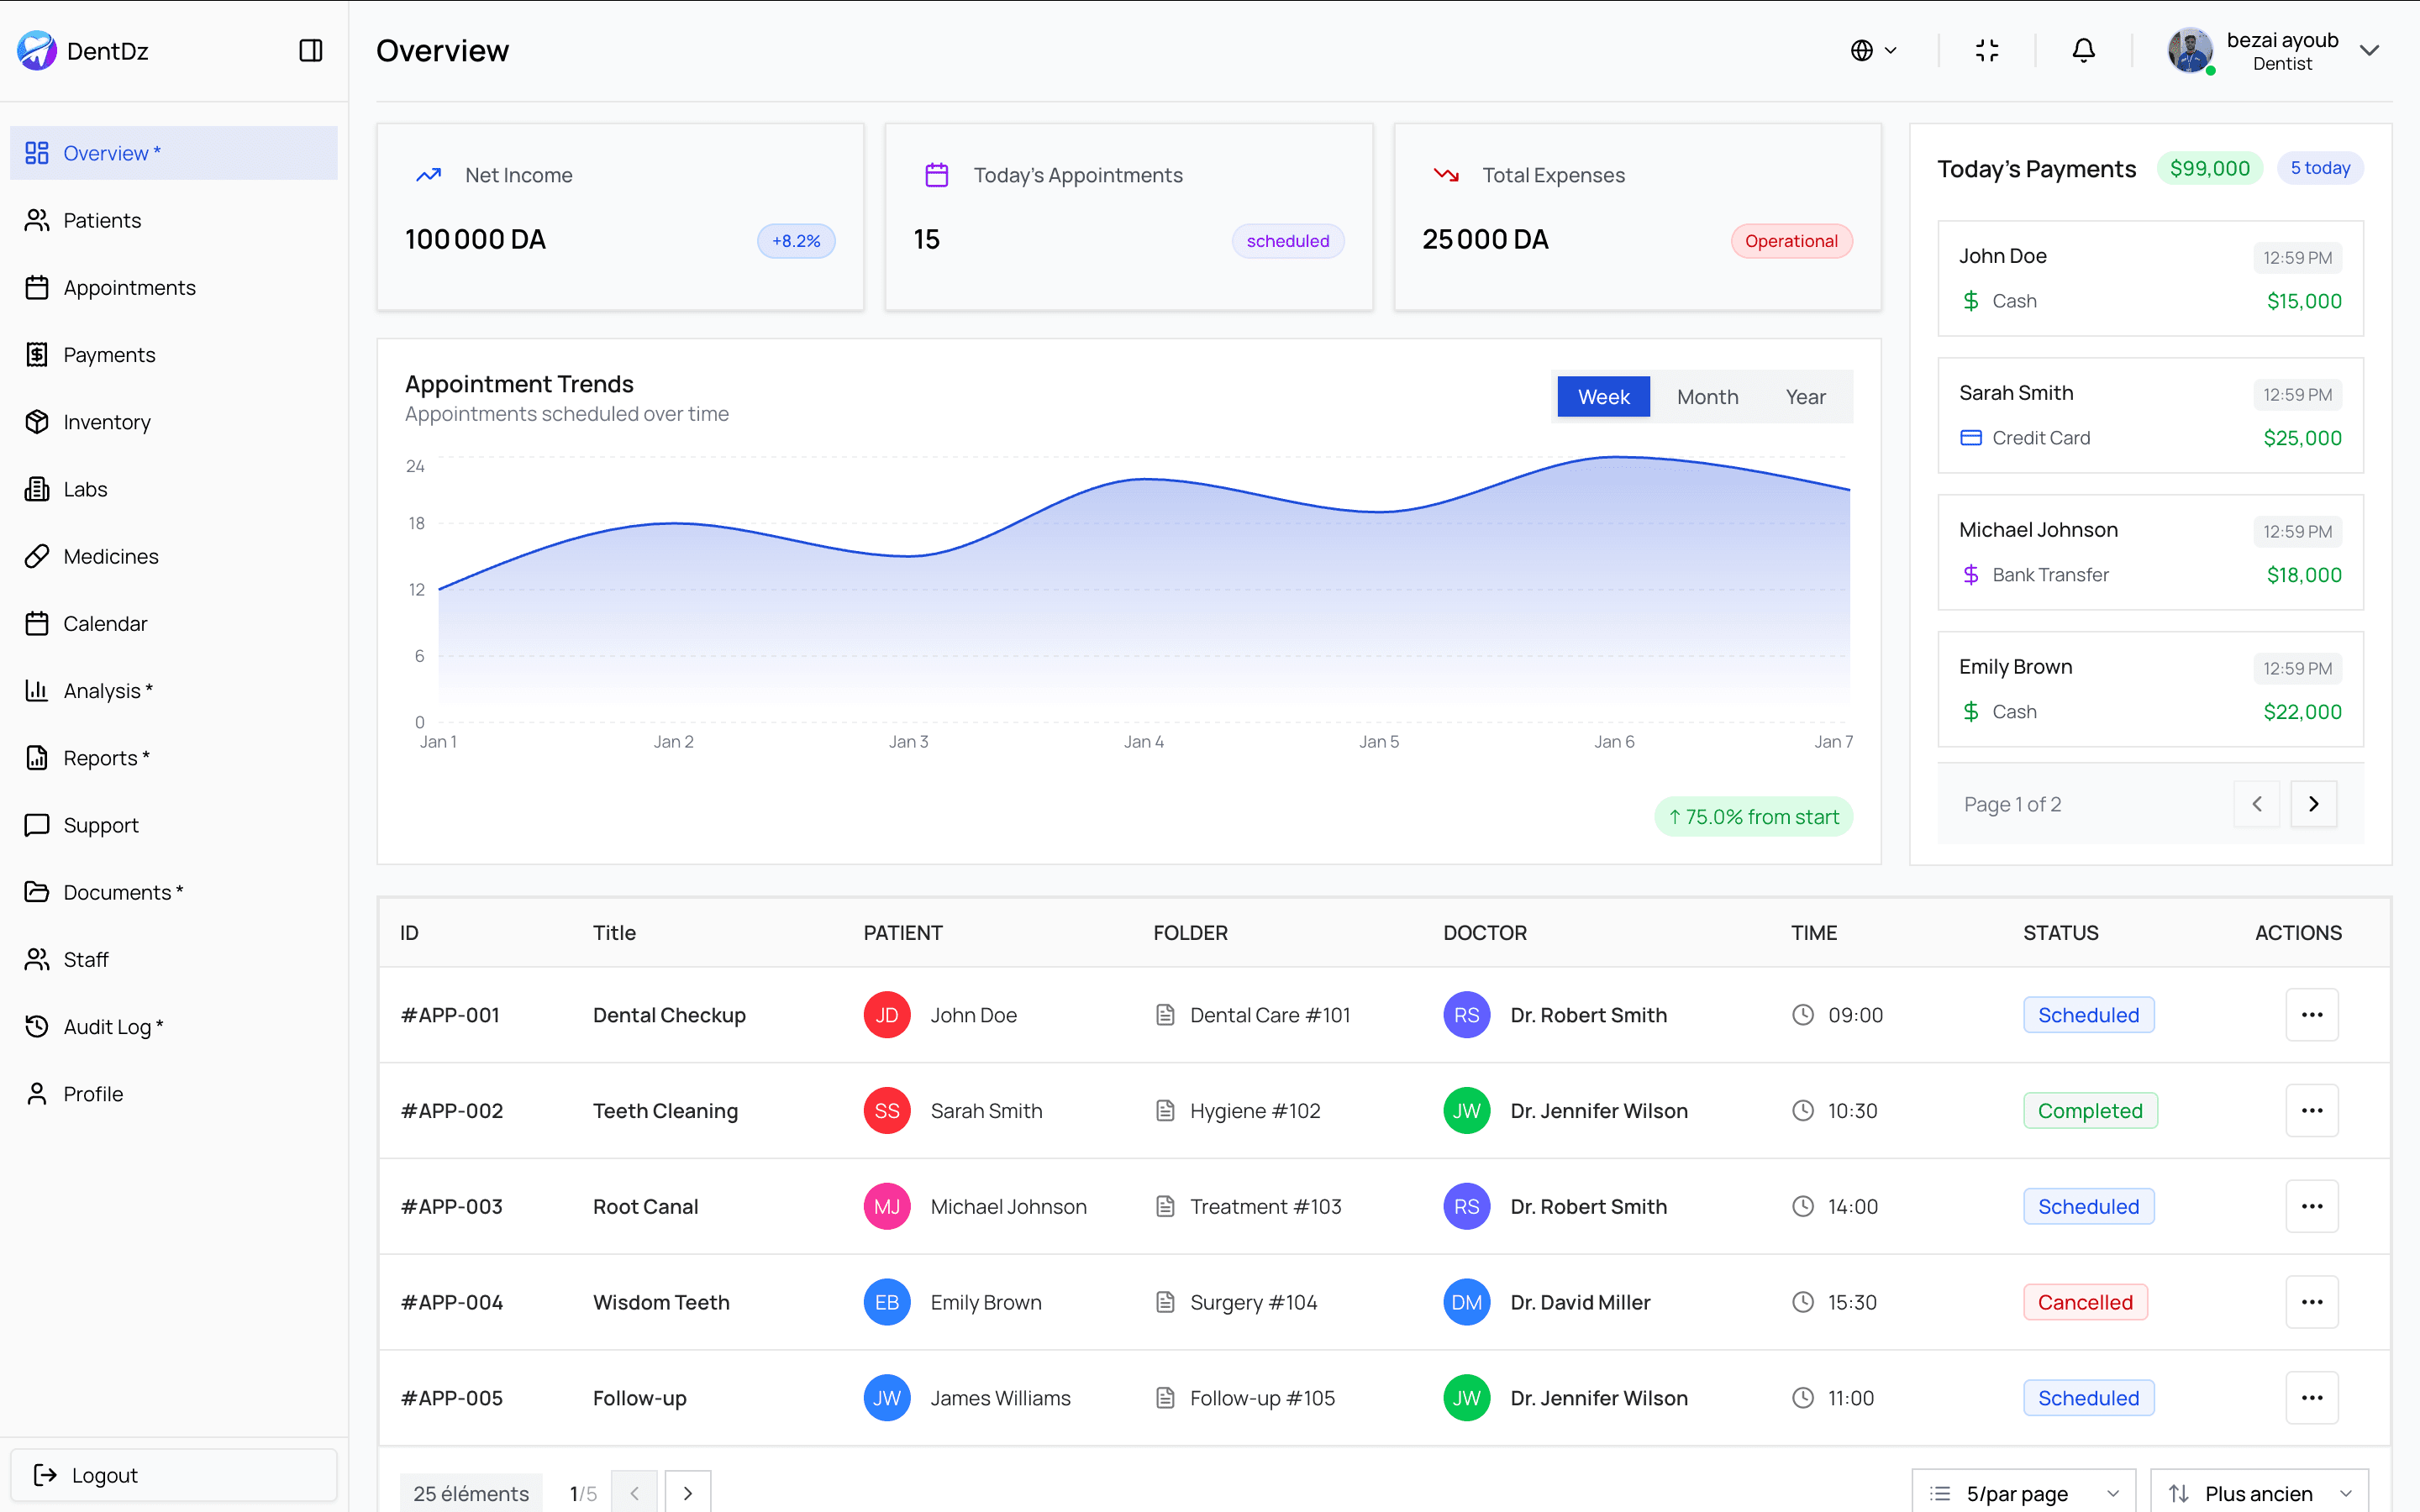Select Support from the sidebar menu

pyautogui.click(x=100, y=825)
